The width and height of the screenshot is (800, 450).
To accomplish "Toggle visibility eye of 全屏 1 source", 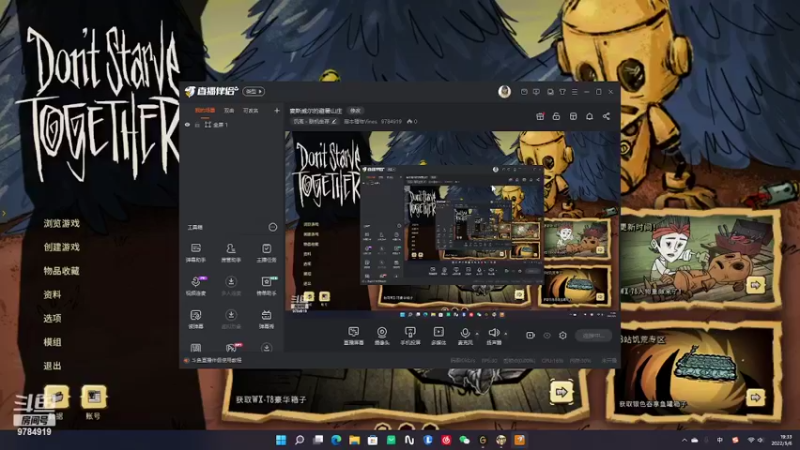I will pyautogui.click(x=187, y=124).
